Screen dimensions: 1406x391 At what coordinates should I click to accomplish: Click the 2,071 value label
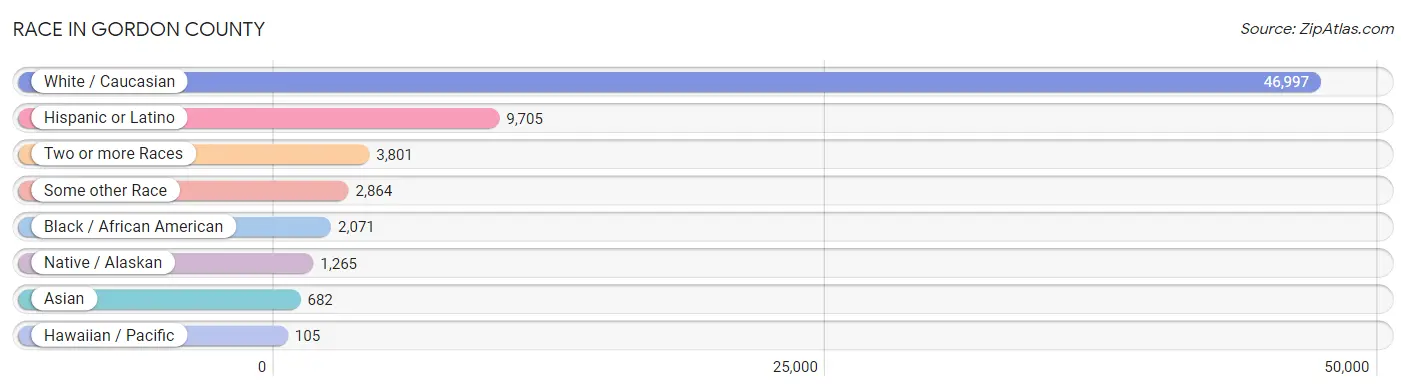356,227
